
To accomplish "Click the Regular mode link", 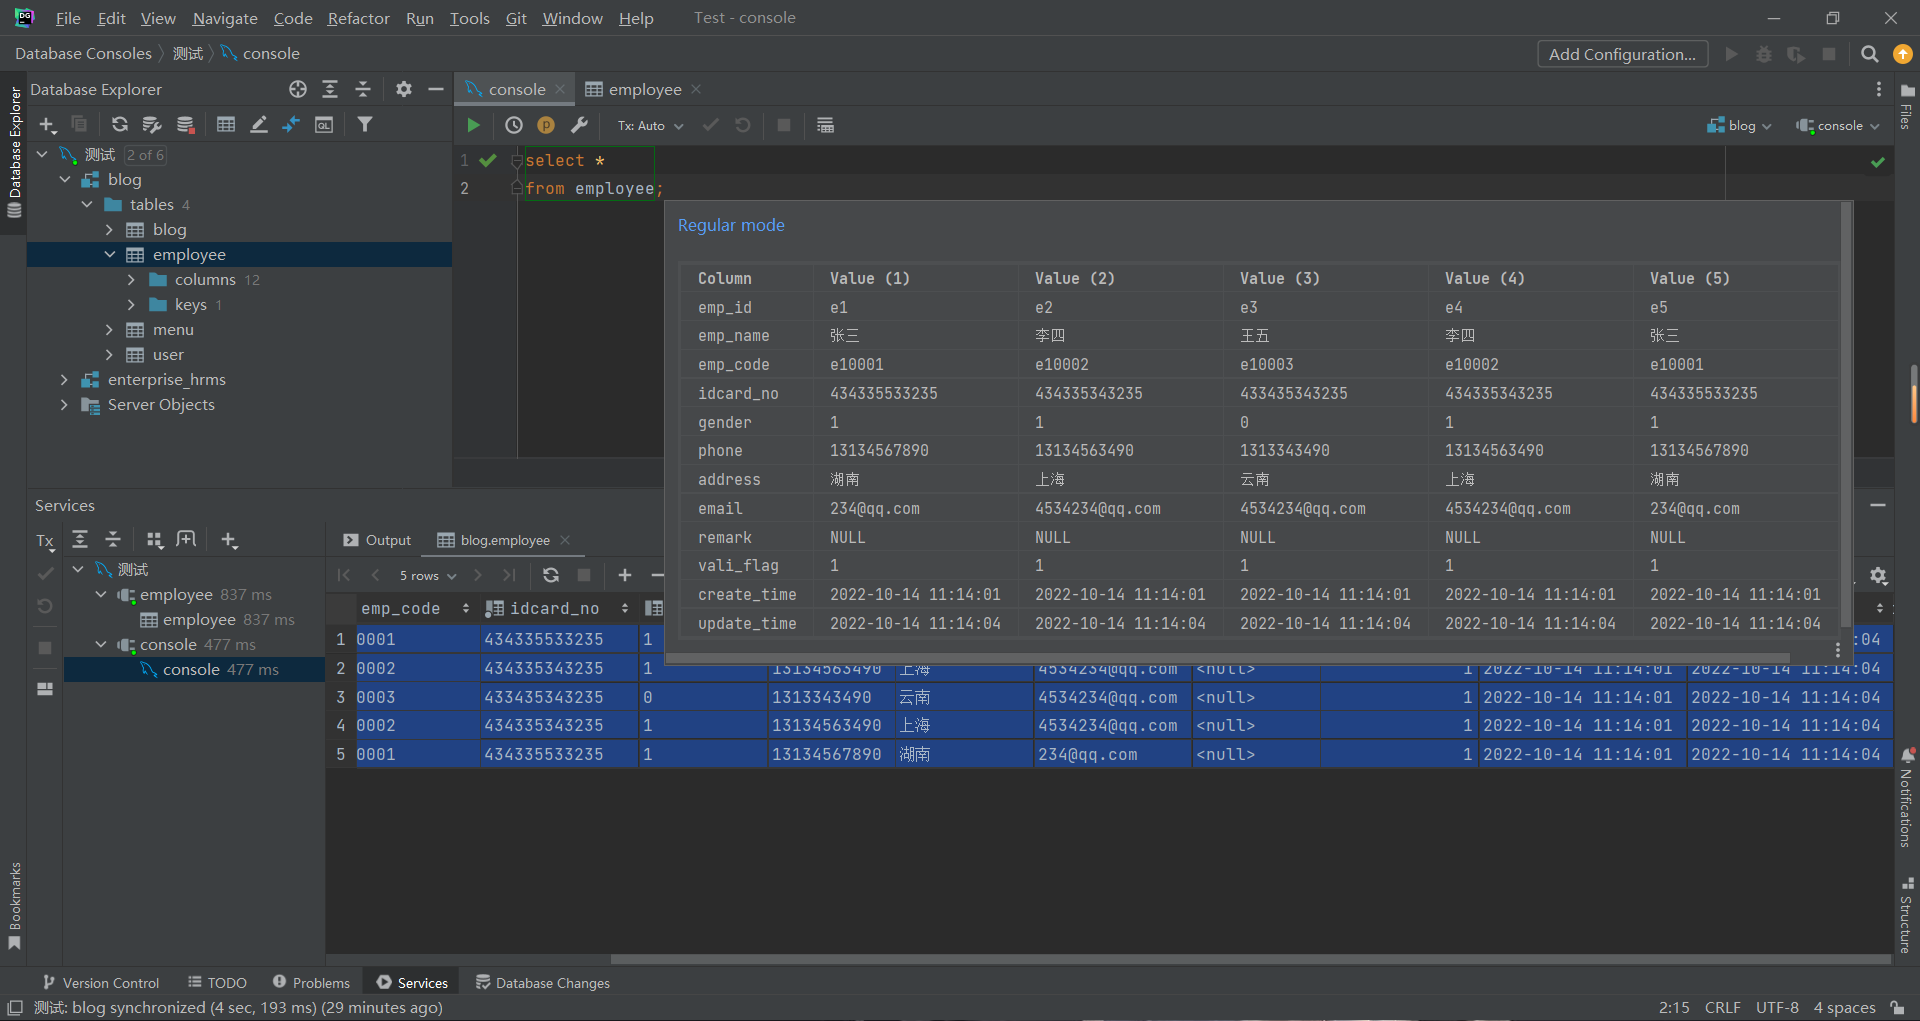I will coord(731,225).
